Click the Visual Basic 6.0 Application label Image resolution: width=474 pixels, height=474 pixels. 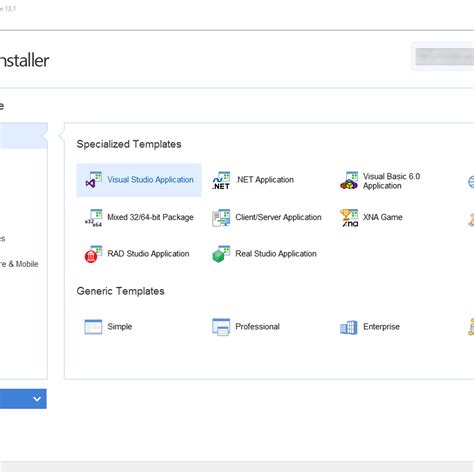(x=391, y=181)
